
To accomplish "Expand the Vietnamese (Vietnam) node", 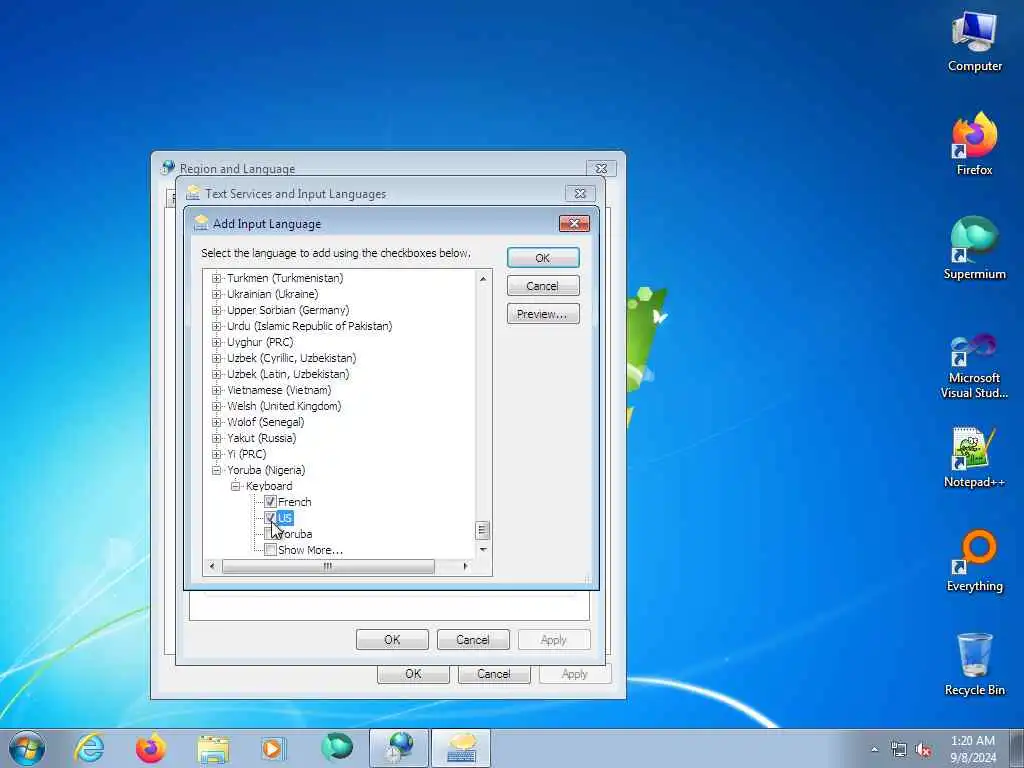I will coord(217,390).
